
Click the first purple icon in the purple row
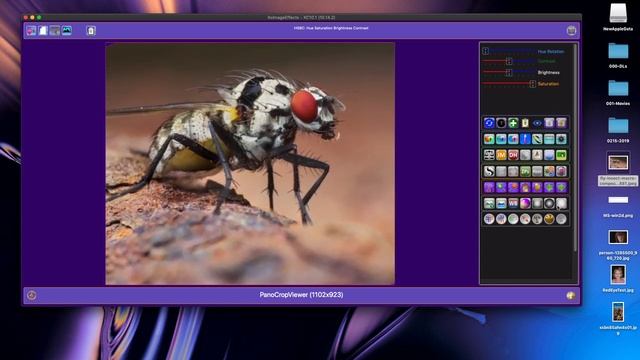click(x=489, y=187)
